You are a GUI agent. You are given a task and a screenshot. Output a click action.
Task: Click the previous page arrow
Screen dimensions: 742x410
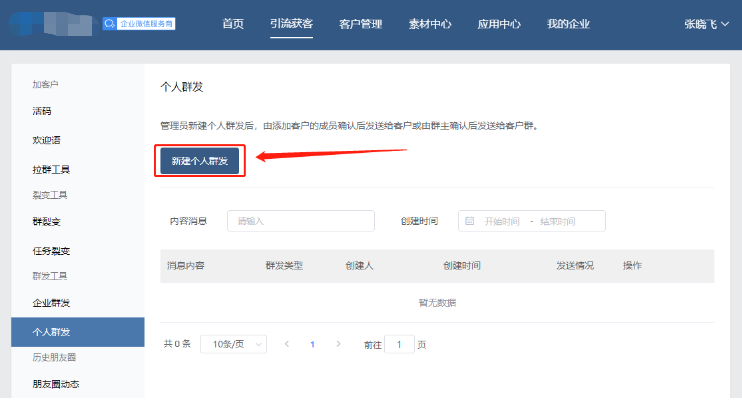coord(287,344)
